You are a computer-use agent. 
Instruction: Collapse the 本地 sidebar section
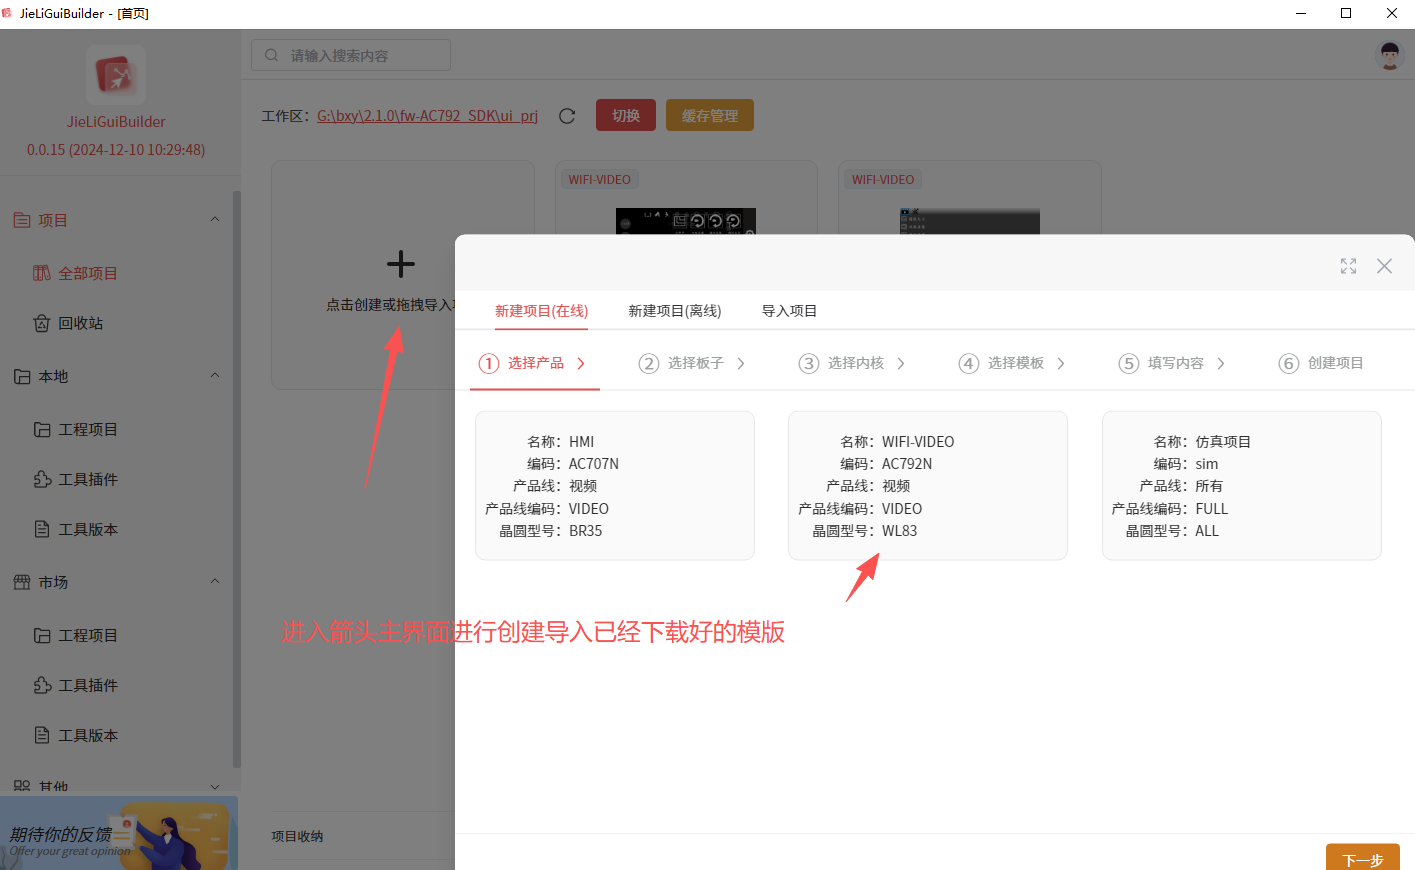[215, 376]
